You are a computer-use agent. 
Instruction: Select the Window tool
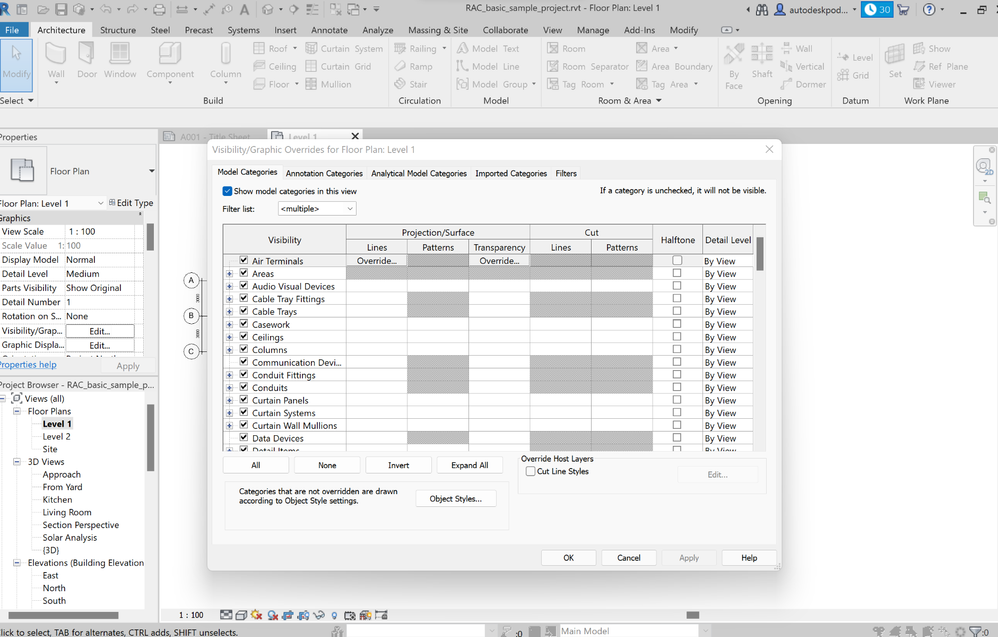[120, 61]
